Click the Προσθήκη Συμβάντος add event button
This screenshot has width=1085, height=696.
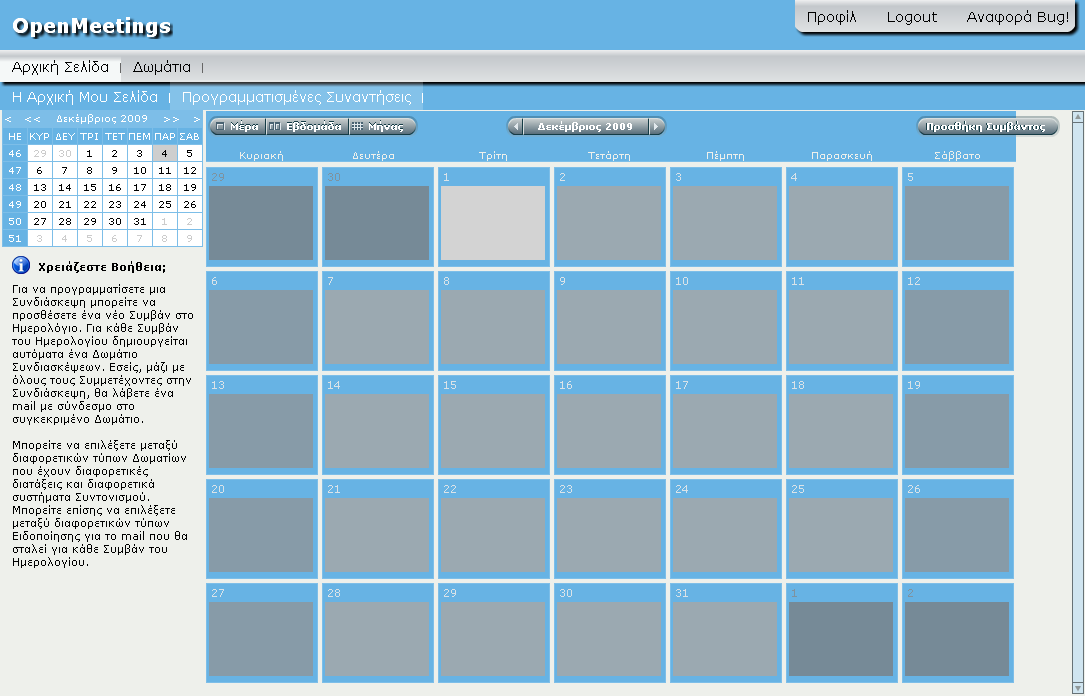tap(987, 127)
